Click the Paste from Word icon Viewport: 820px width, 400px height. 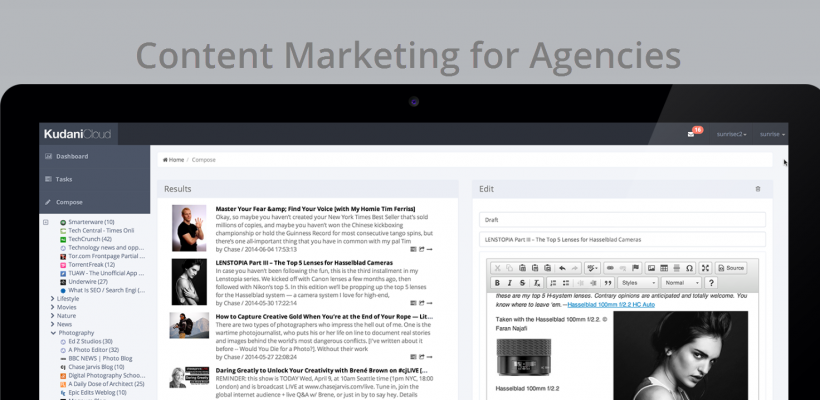click(548, 268)
